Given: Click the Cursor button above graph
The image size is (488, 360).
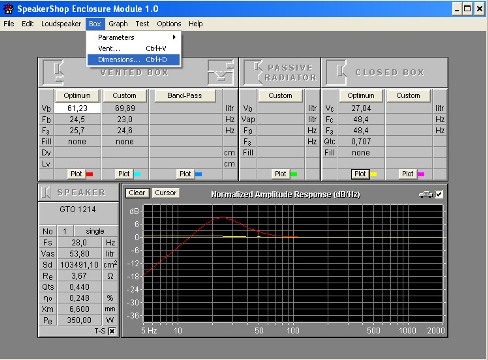Looking at the screenshot, I should [165, 193].
